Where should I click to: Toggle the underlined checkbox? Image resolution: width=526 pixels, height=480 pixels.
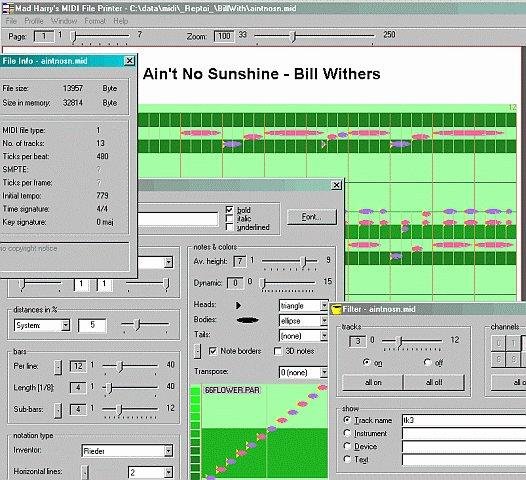coord(229,227)
